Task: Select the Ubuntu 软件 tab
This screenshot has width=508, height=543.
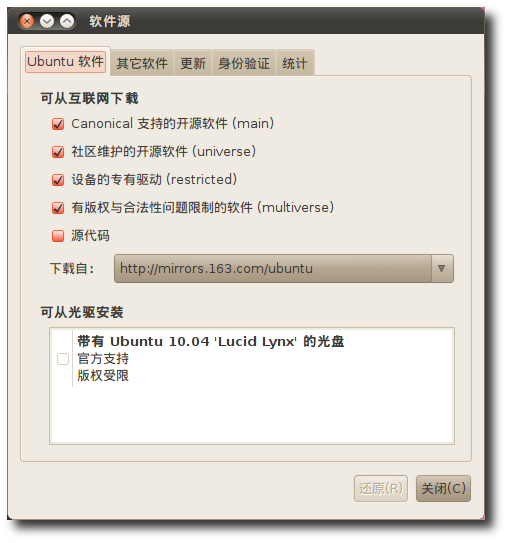Action: tap(65, 62)
